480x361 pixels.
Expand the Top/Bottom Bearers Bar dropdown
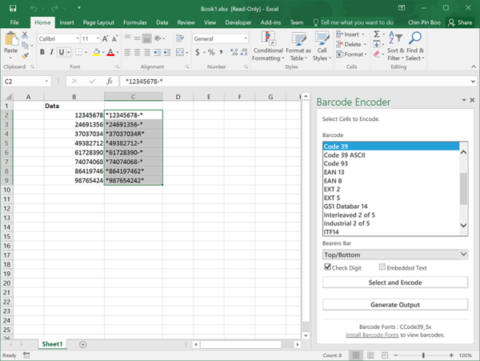pos(395,255)
